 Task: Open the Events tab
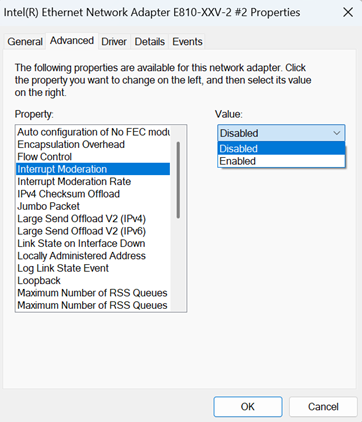(187, 42)
